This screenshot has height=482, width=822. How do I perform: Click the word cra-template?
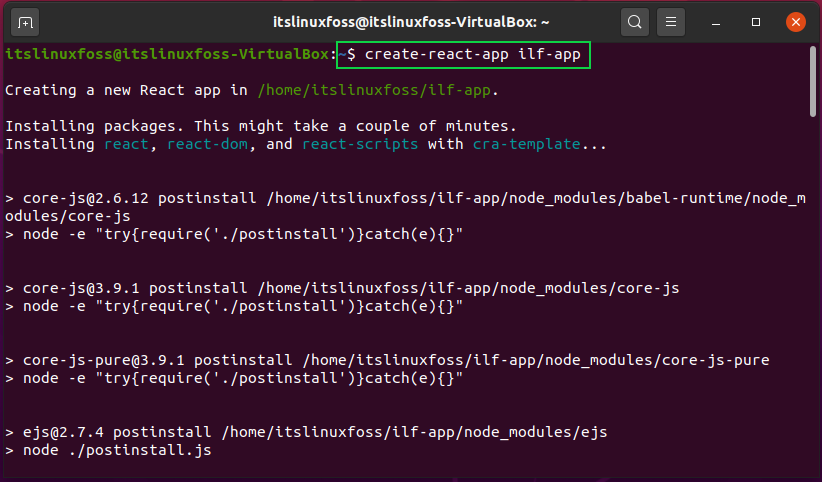526,144
